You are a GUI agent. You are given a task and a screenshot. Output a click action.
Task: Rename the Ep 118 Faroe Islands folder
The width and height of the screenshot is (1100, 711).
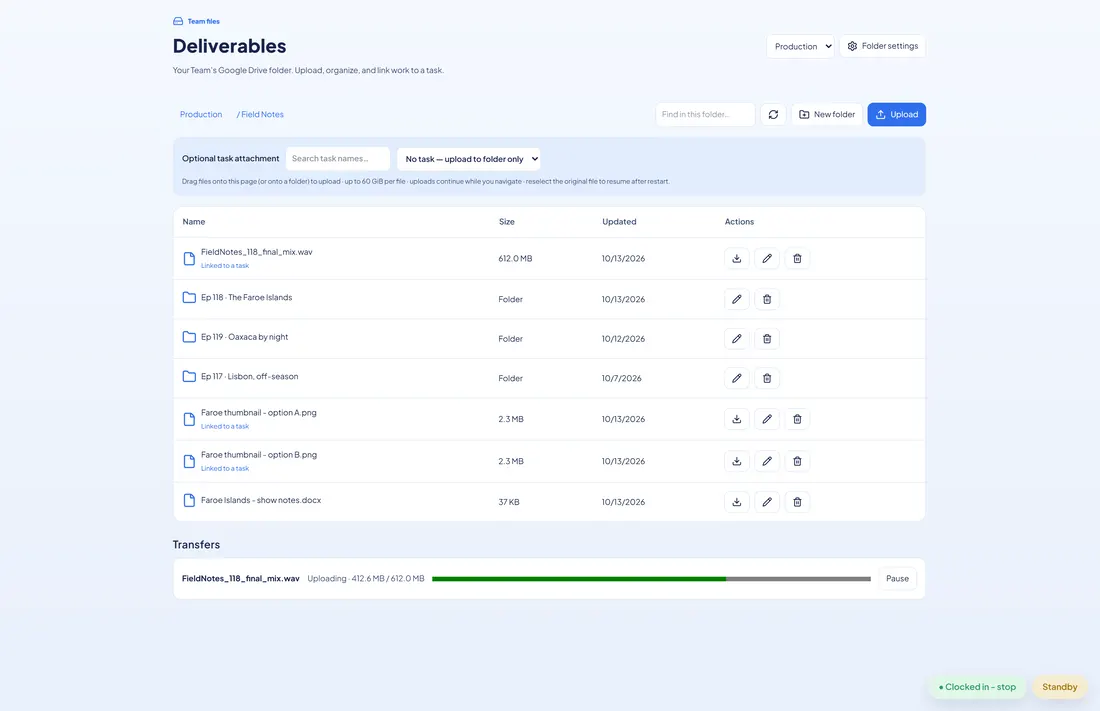[737, 299]
